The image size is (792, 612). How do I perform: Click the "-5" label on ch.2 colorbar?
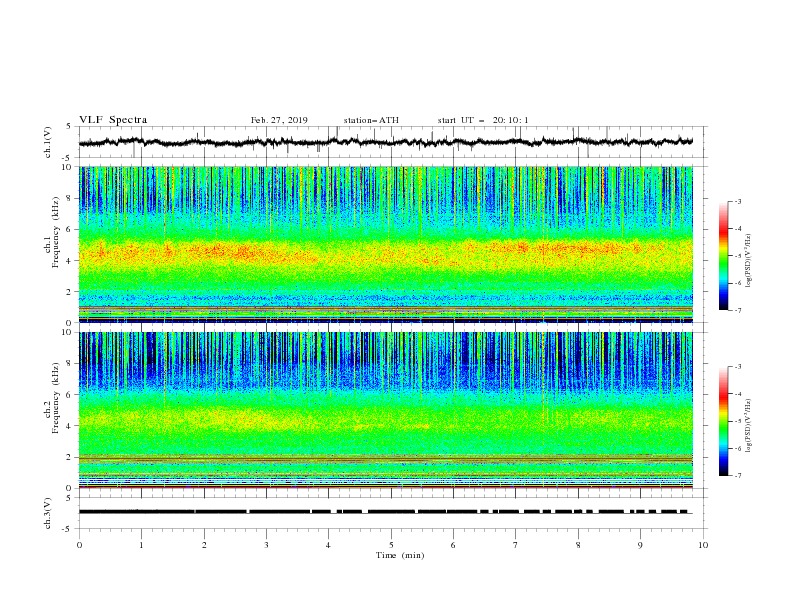(x=737, y=421)
